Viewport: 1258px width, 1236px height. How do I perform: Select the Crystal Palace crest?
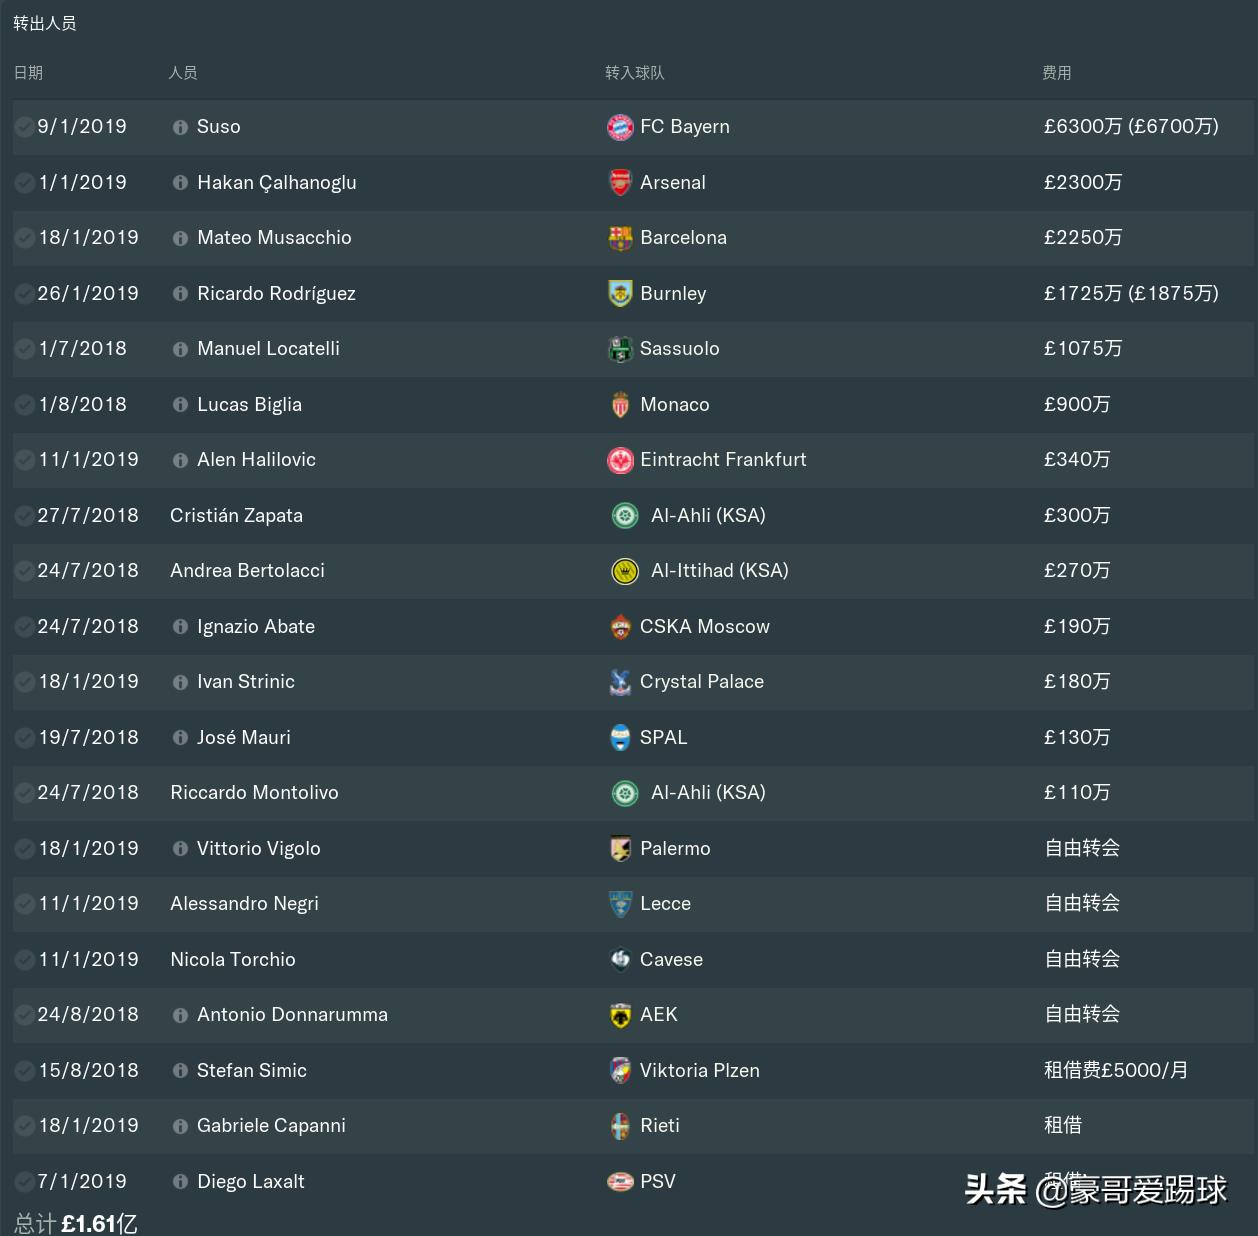pos(620,682)
